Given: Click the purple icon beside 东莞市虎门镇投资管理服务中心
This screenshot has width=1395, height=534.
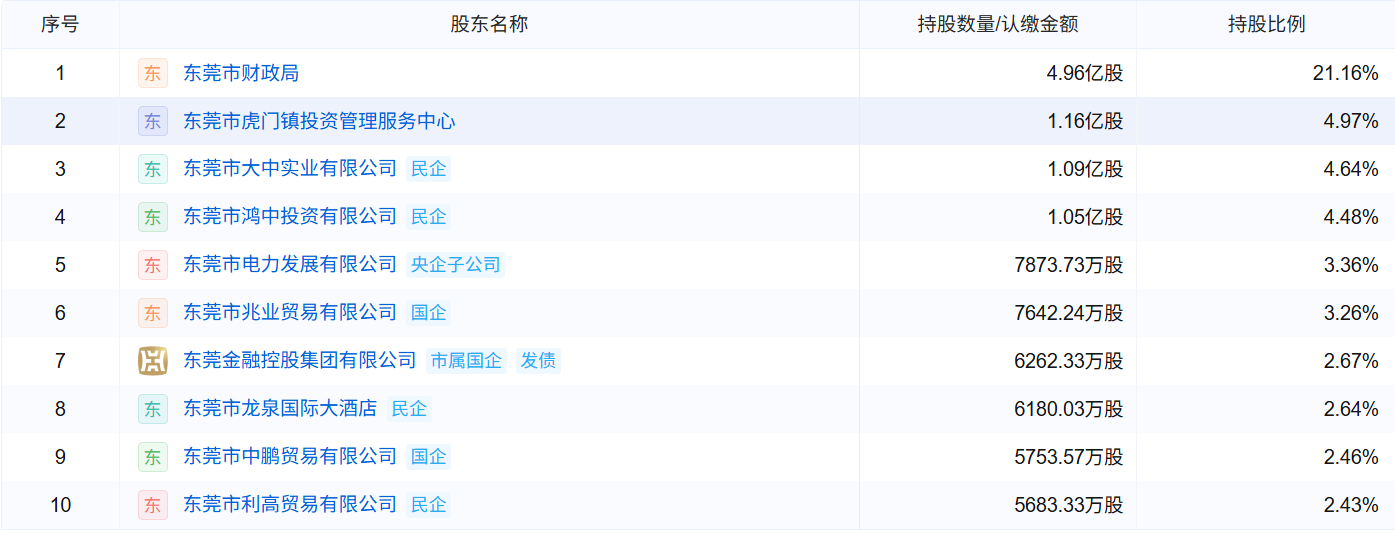Looking at the screenshot, I should pyautogui.click(x=153, y=121).
